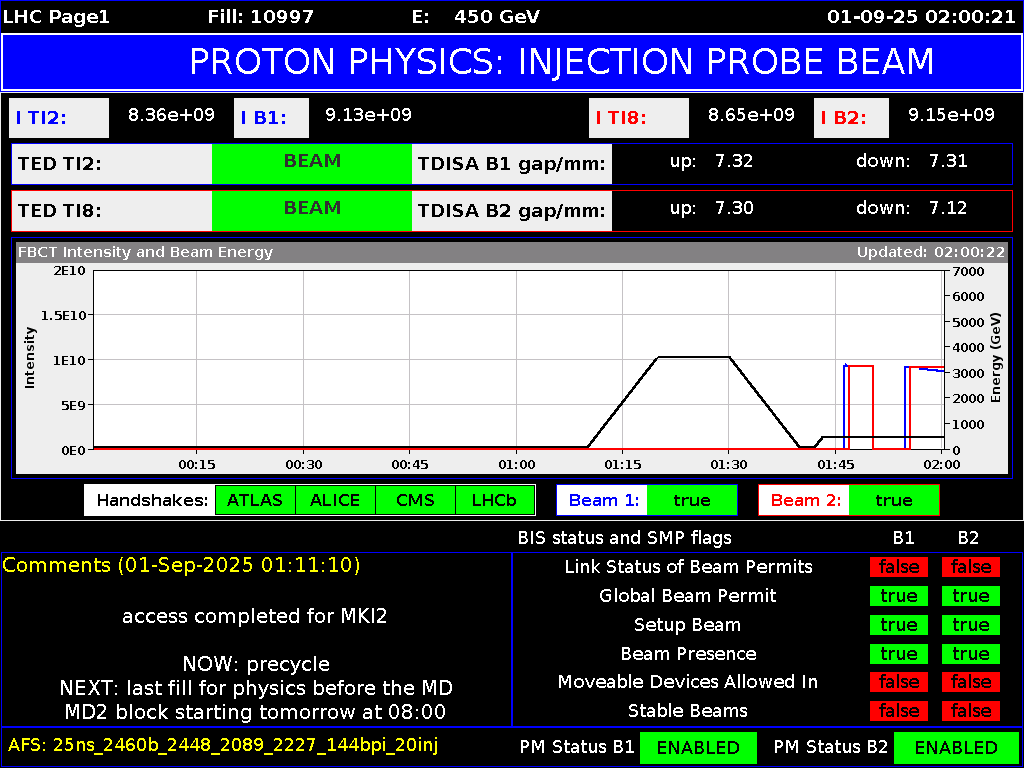Toggle the B1 Global Beam Permit flag

[x=898, y=596]
